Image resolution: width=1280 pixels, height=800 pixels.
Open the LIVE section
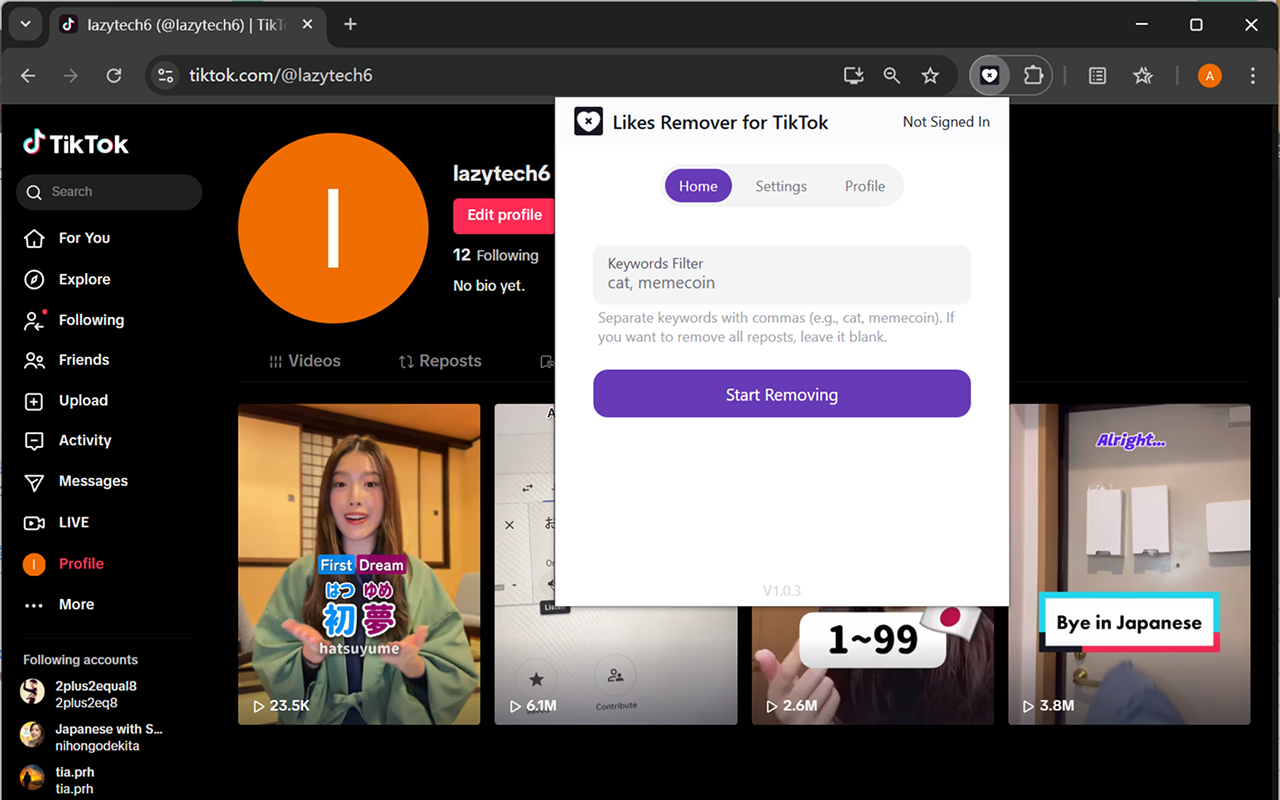56,522
